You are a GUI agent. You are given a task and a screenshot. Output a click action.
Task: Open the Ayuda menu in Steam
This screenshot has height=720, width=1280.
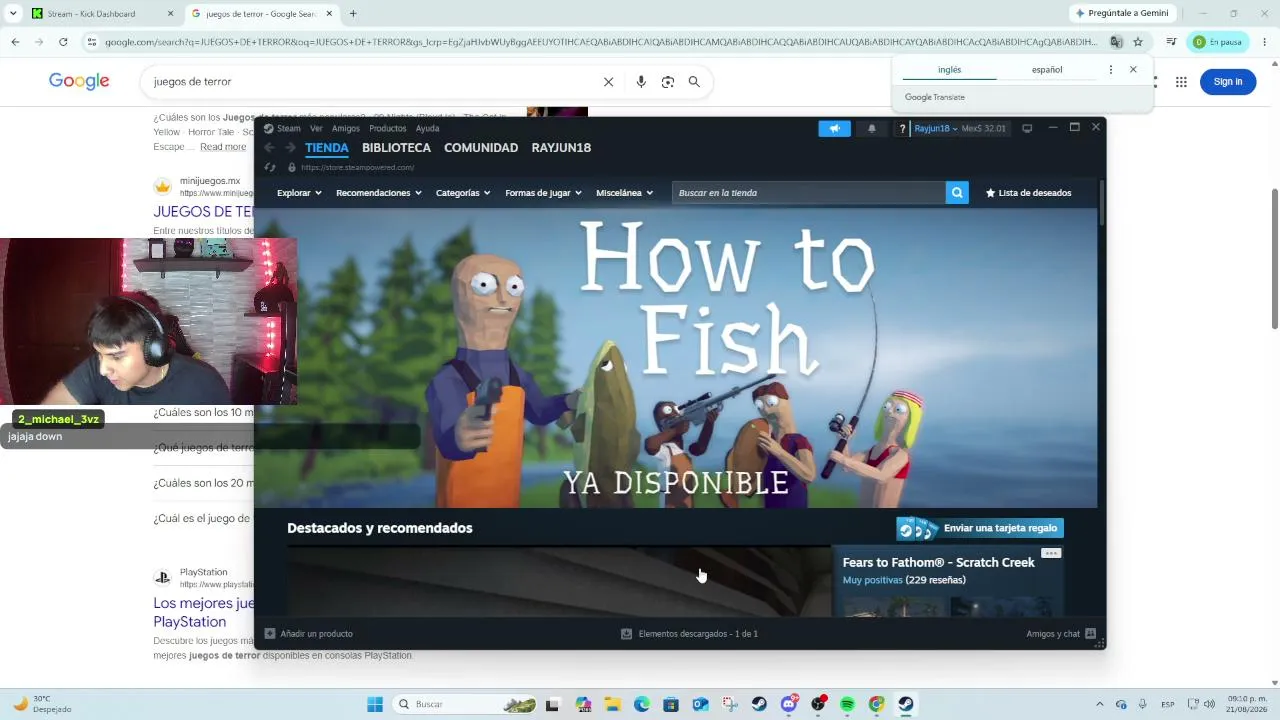tap(427, 128)
